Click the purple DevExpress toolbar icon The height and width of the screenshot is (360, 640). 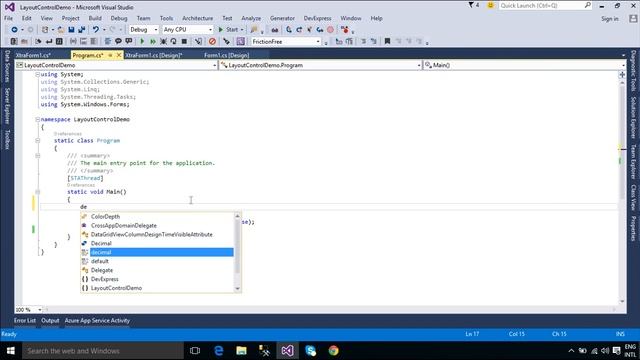coord(240,41)
